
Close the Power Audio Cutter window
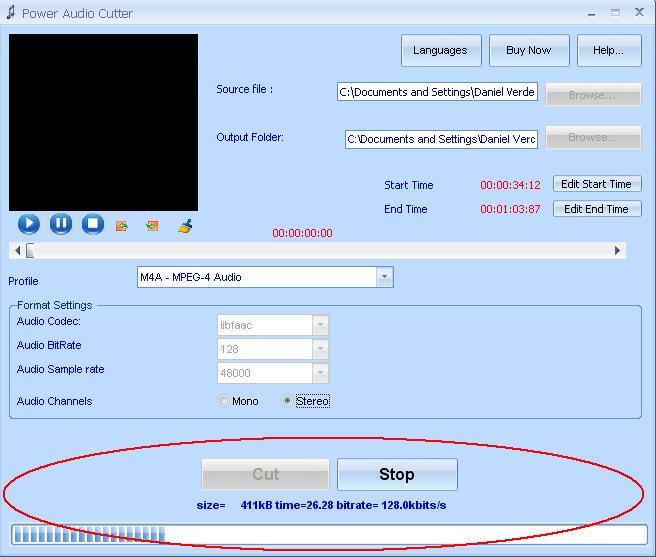[639, 13]
